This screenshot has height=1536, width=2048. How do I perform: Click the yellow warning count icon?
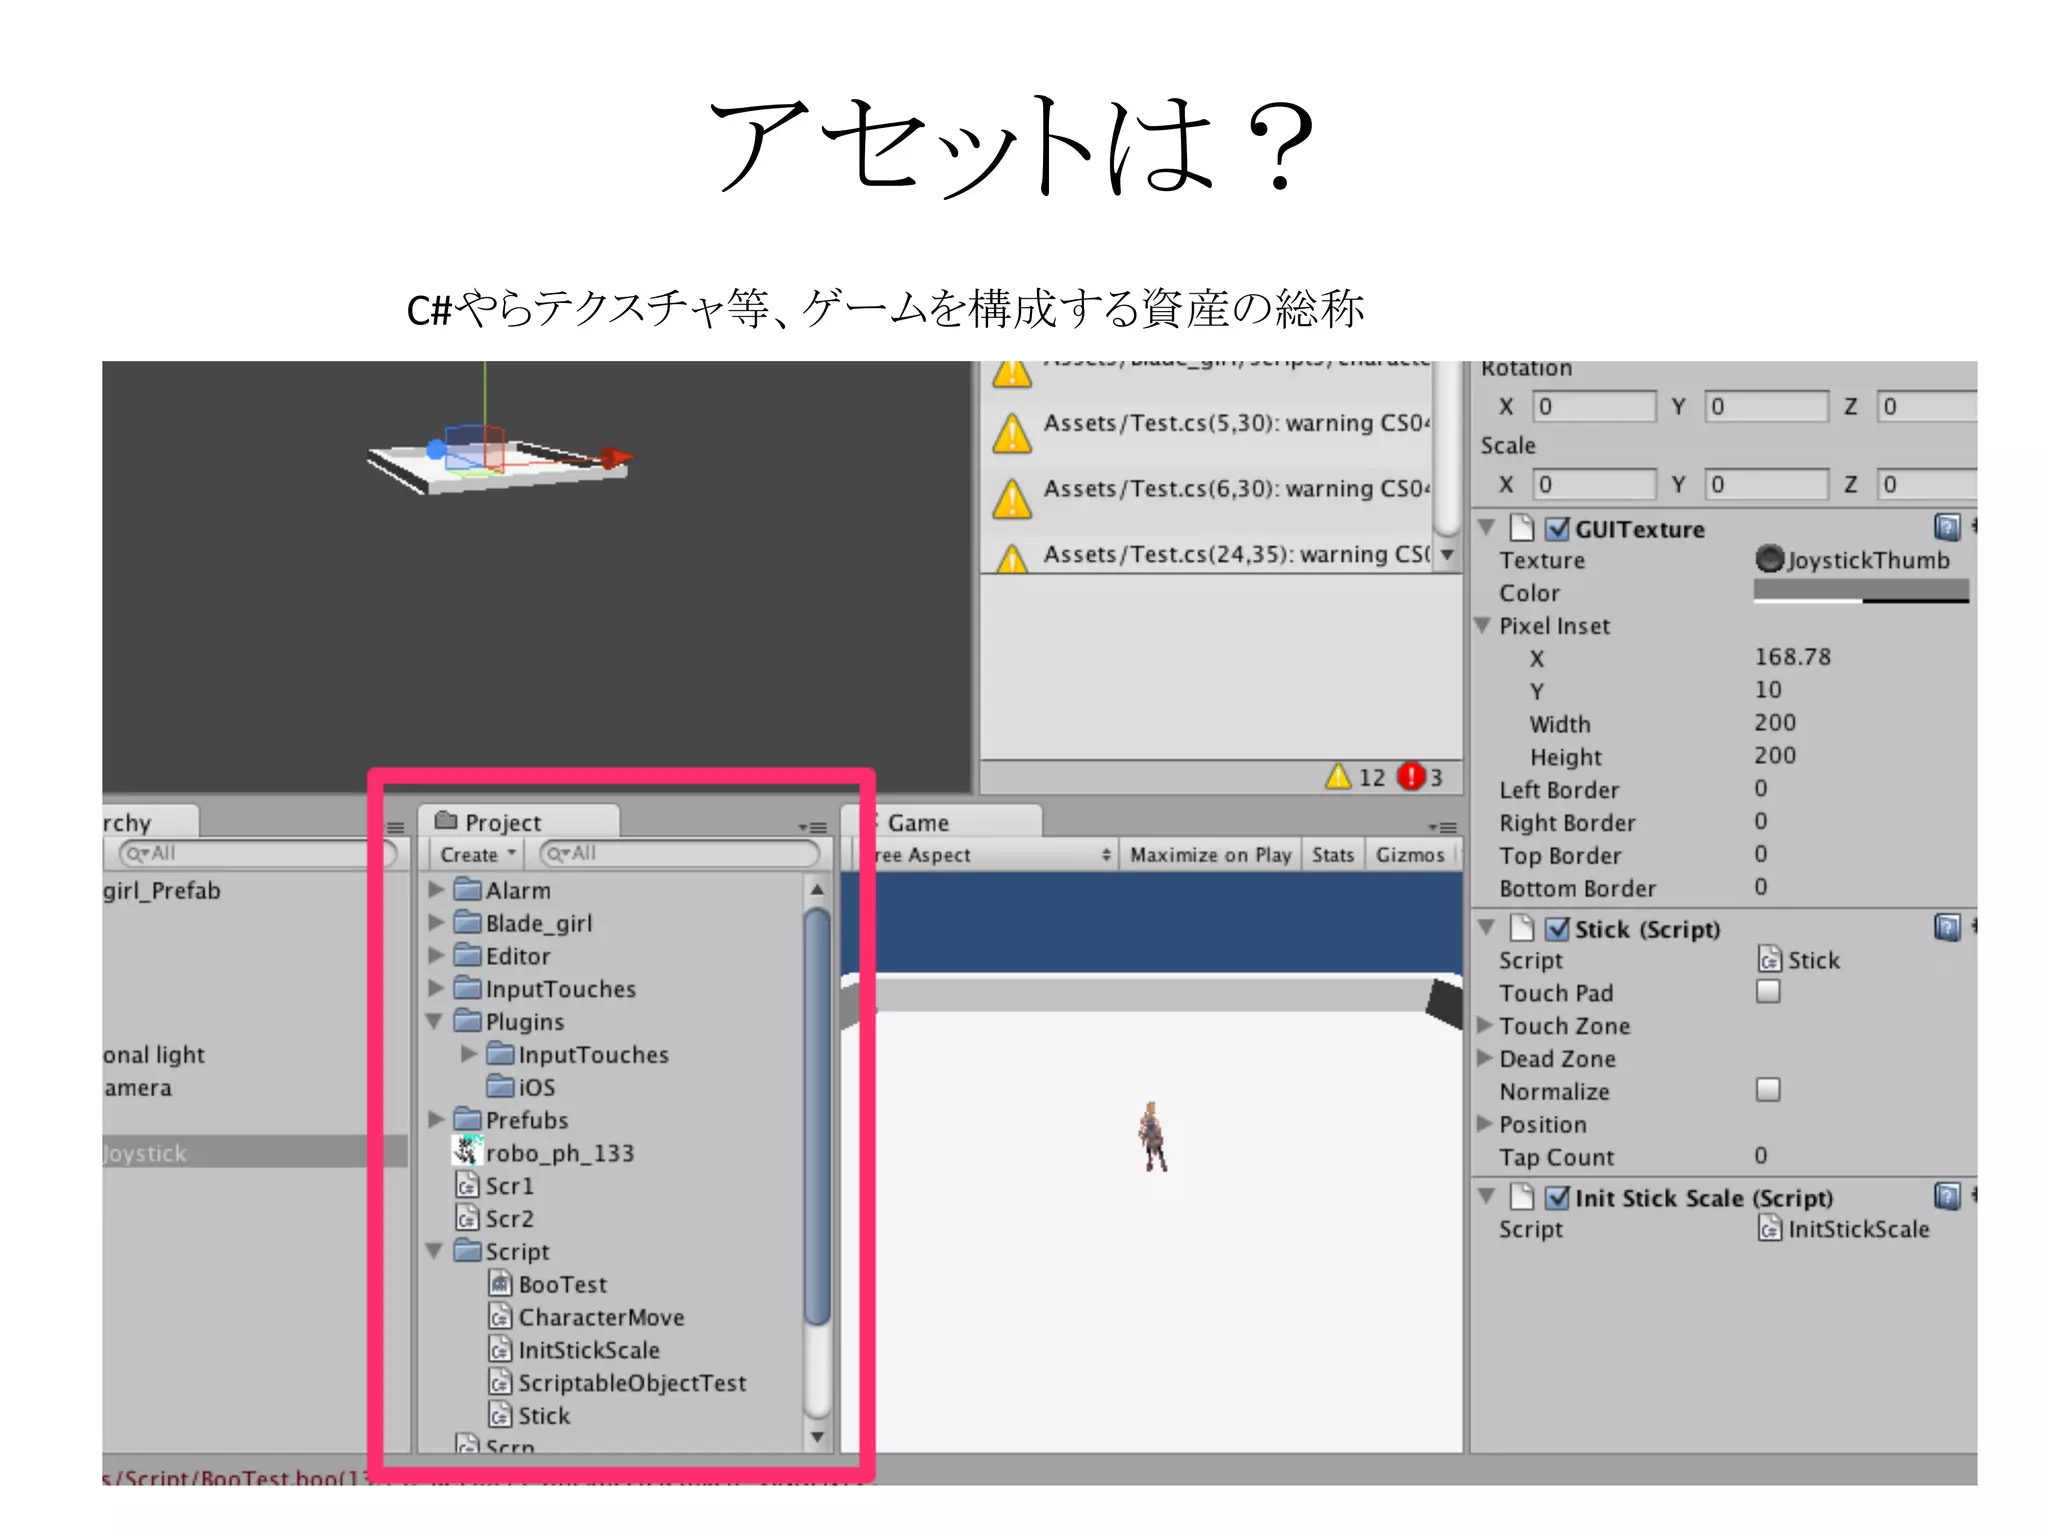(x=1338, y=777)
